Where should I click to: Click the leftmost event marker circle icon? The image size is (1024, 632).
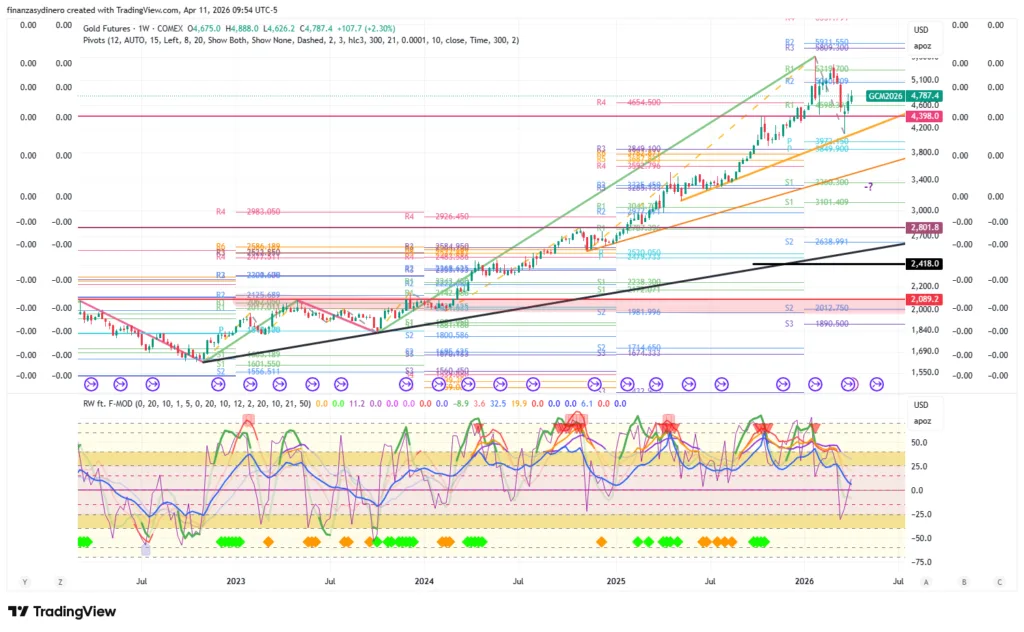pos(91,383)
